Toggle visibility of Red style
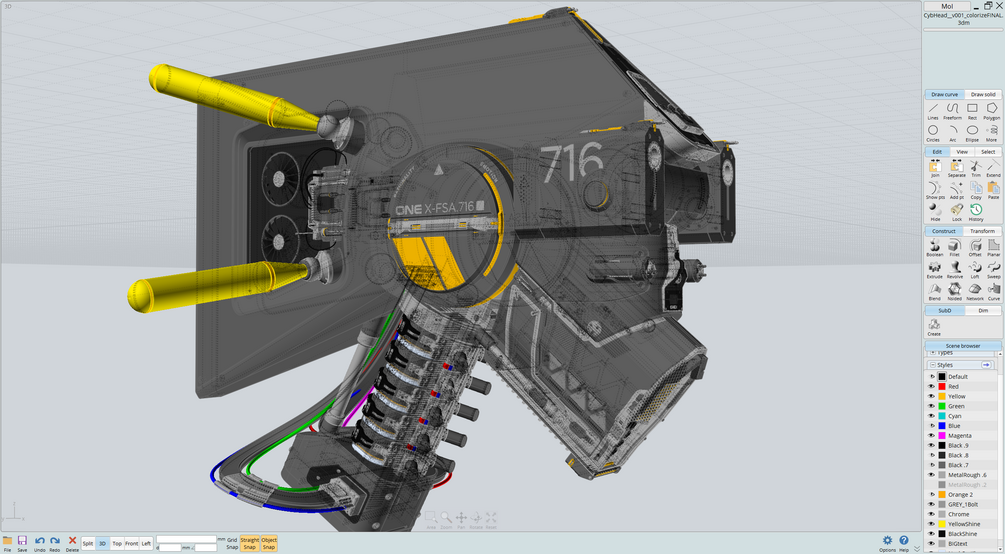The width and height of the screenshot is (1005, 554). (931, 387)
